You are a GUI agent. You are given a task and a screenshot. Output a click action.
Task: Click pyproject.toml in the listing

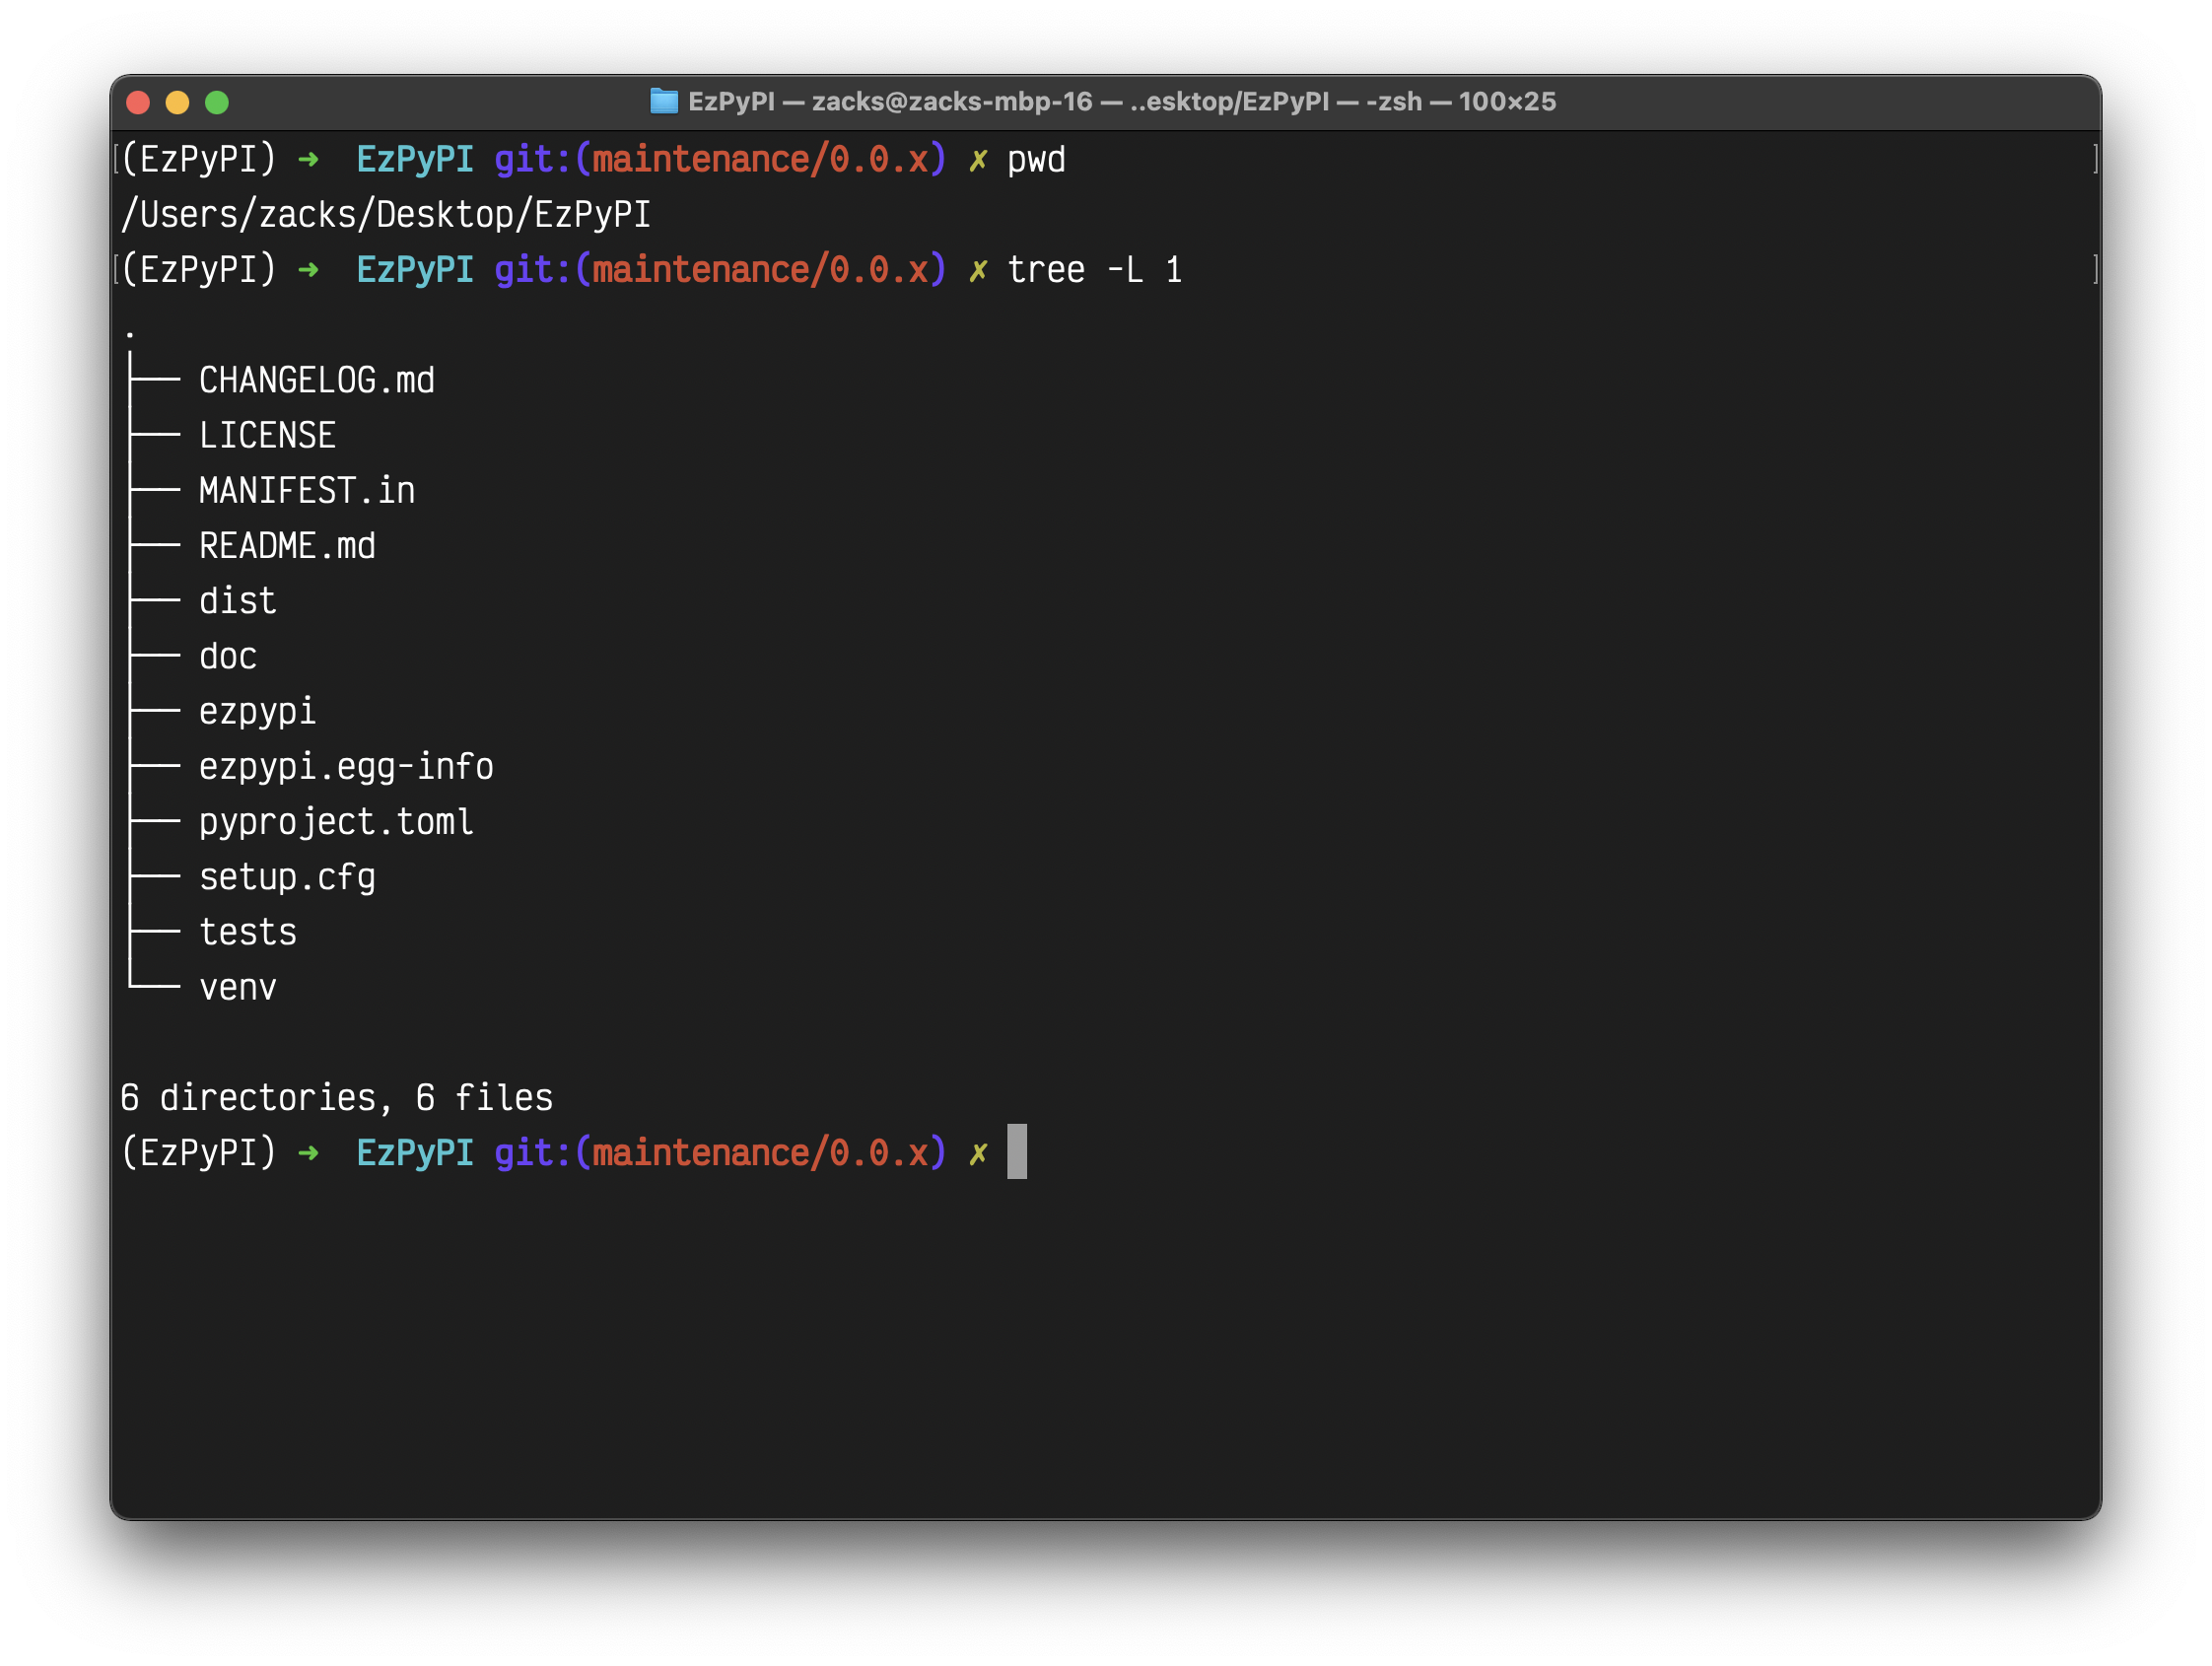[336, 822]
